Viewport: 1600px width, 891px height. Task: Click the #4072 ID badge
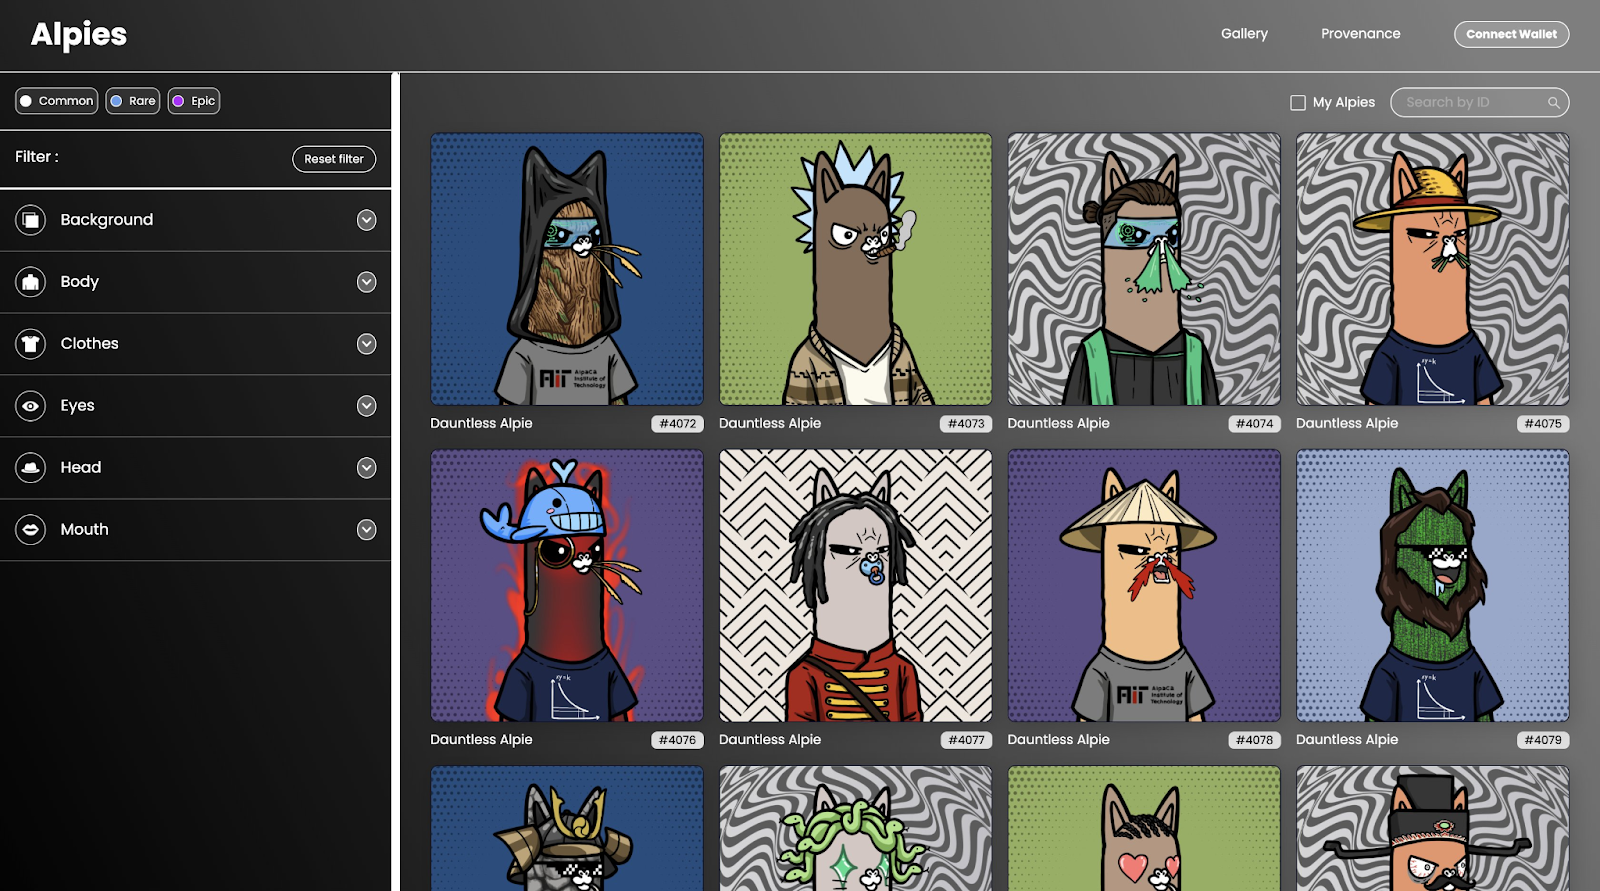678,424
